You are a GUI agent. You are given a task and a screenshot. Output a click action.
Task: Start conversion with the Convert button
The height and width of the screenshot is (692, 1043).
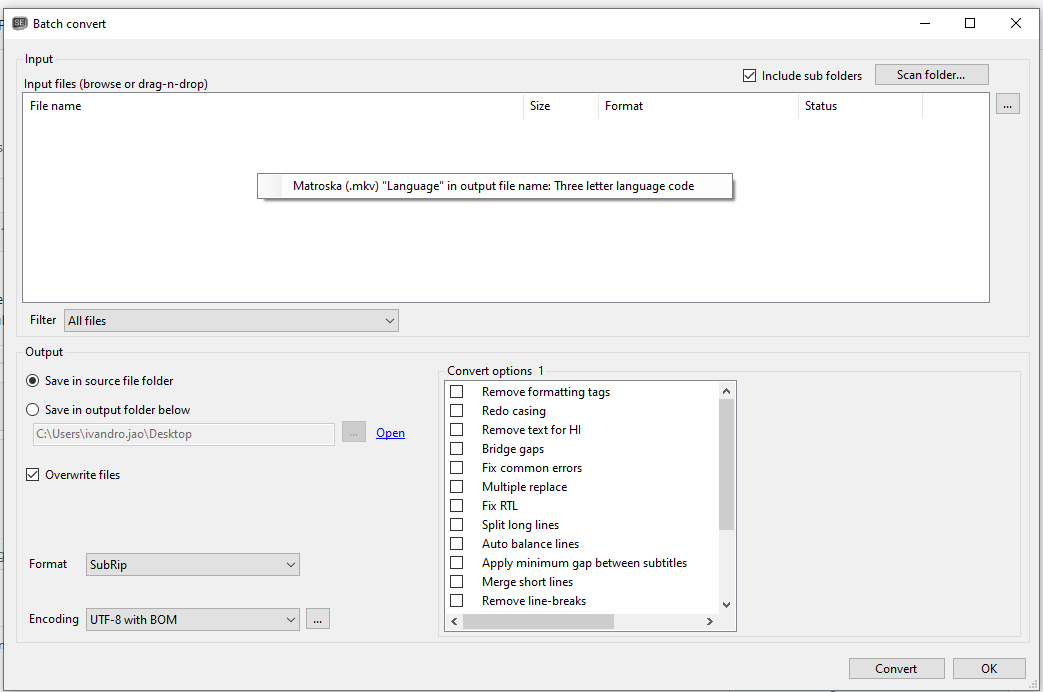(896, 668)
